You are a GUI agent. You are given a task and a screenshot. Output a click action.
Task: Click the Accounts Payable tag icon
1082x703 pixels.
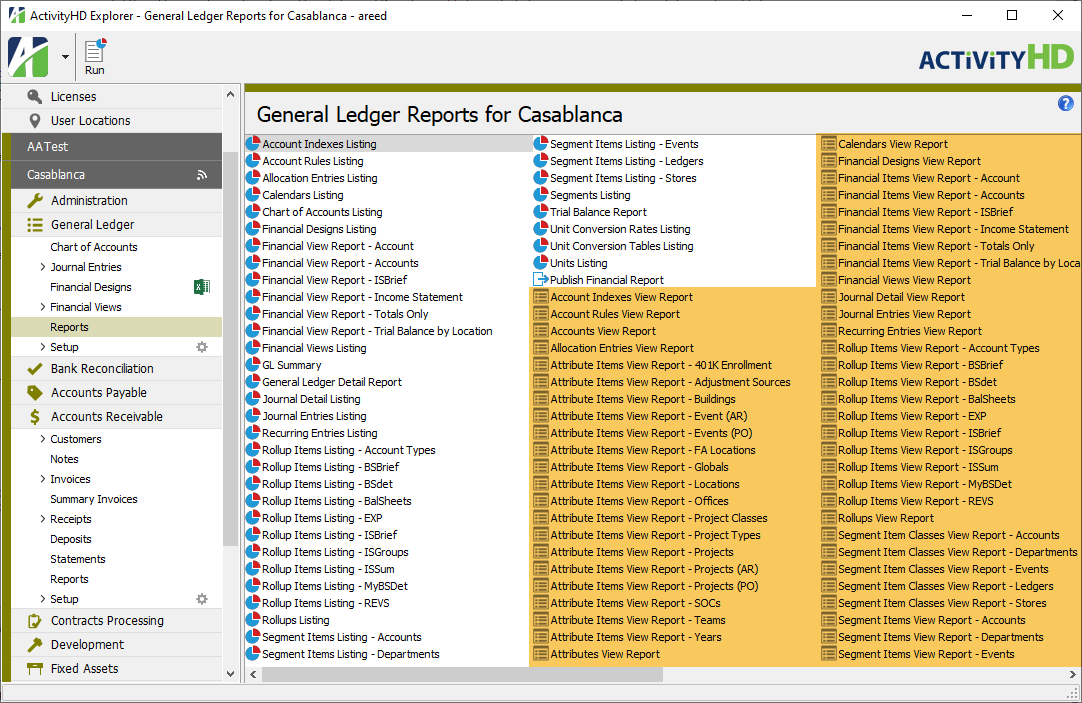35,393
